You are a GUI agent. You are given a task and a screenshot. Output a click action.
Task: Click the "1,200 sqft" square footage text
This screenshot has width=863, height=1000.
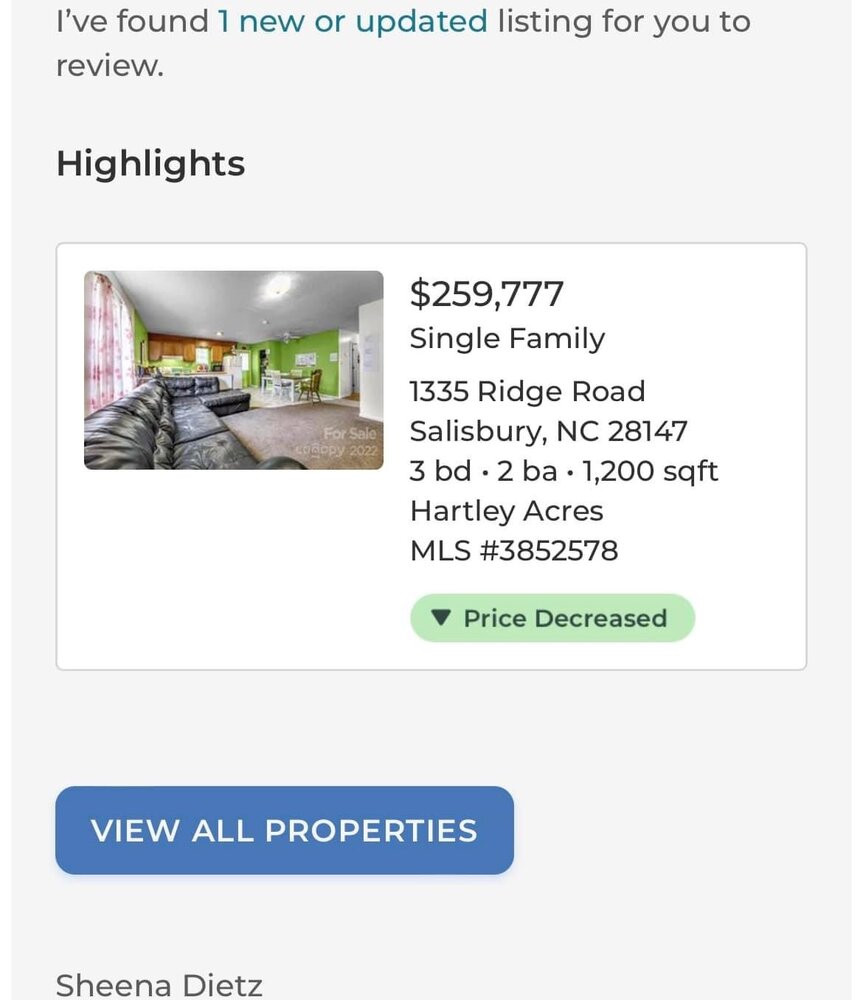(x=650, y=471)
